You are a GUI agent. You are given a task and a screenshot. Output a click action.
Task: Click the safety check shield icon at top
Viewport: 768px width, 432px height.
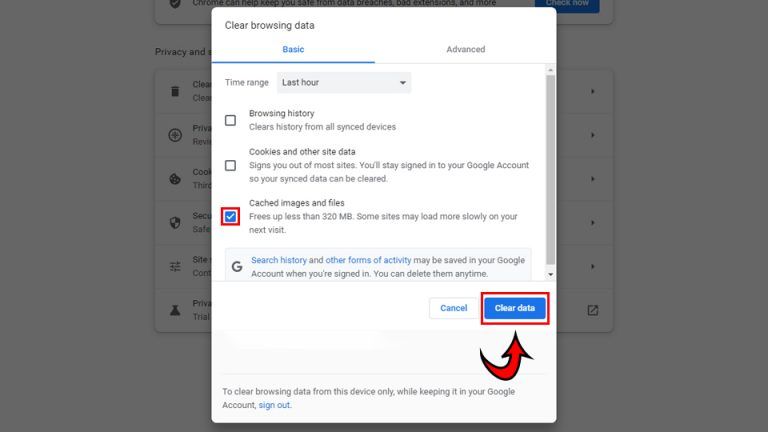click(x=175, y=4)
